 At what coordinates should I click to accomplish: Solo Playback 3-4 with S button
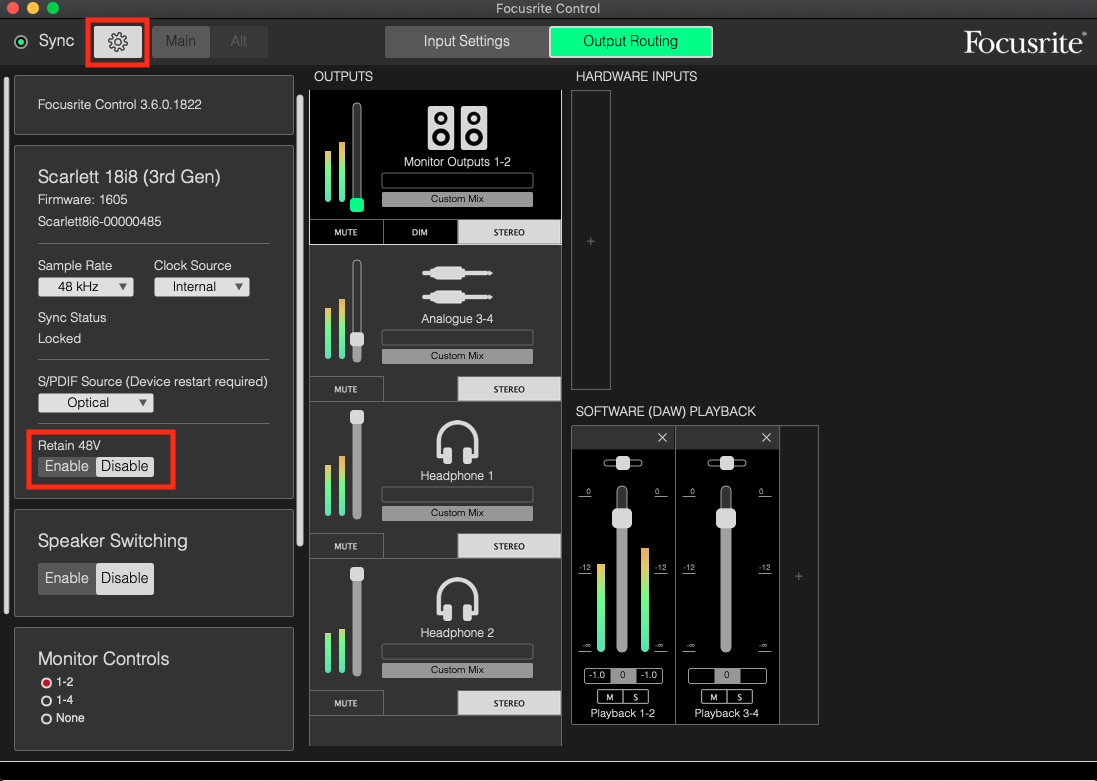[x=739, y=696]
